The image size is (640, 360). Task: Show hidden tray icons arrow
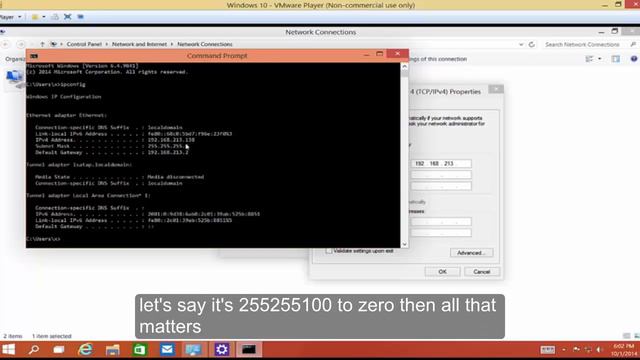pyautogui.click(x=564, y=350)
